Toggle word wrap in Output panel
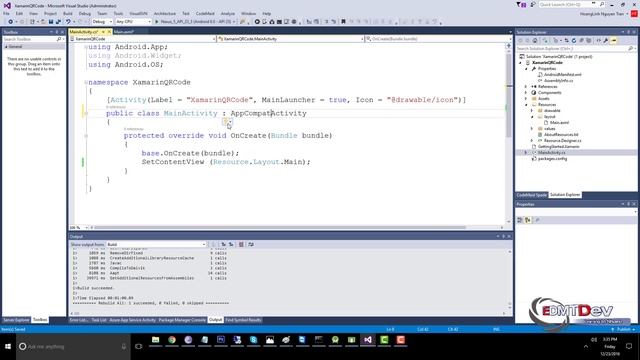Viewport: 640px width, 360px height. coord(251,244)
